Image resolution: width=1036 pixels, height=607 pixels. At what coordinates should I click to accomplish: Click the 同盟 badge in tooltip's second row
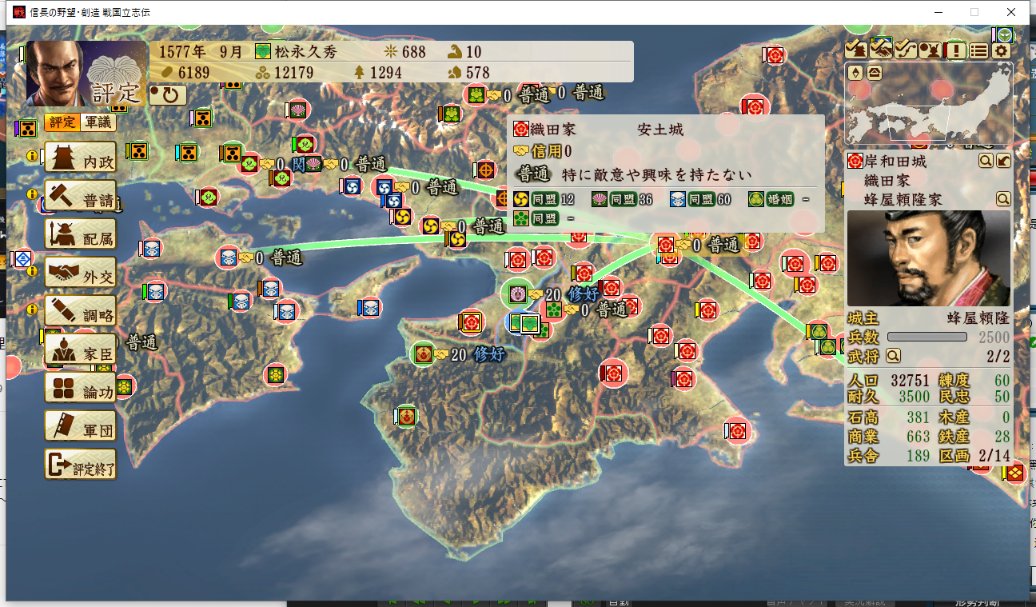[544, 218]
